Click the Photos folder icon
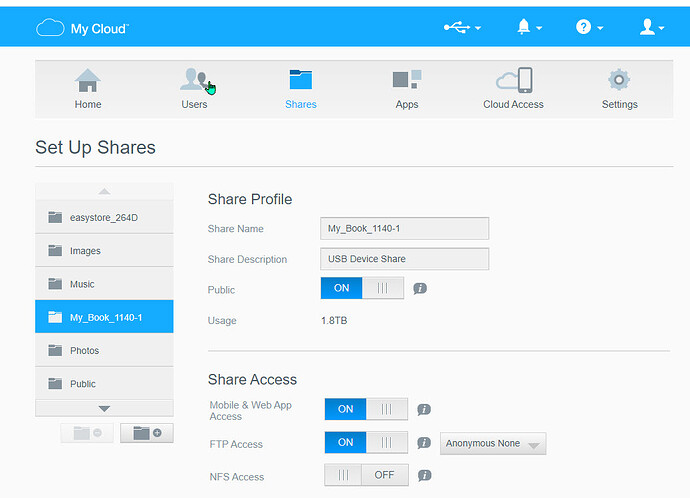 [x=55, y=350]
